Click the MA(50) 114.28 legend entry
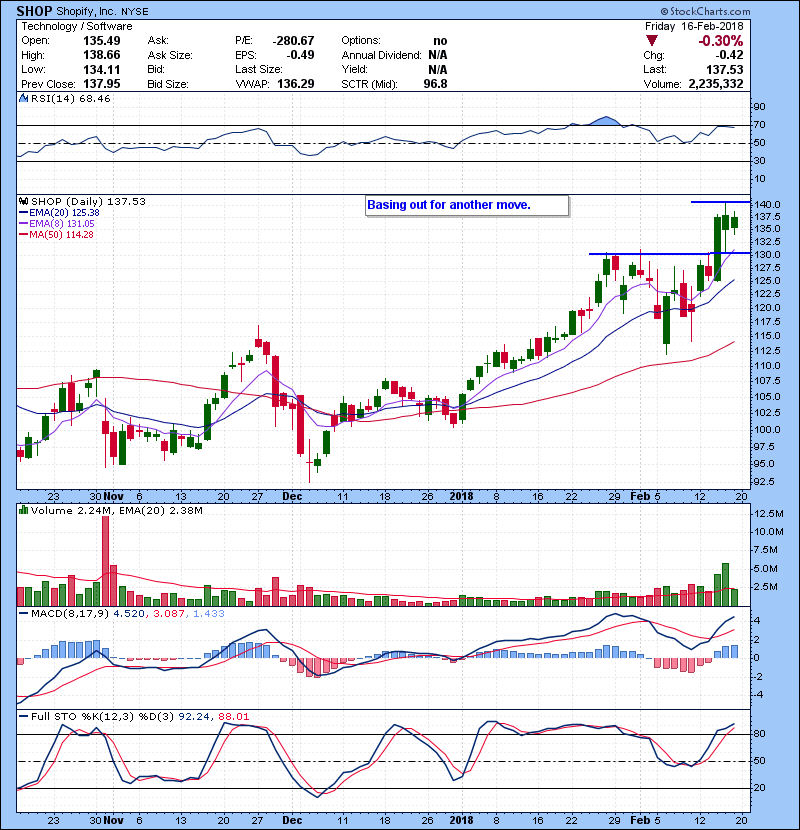 [56, 234]
